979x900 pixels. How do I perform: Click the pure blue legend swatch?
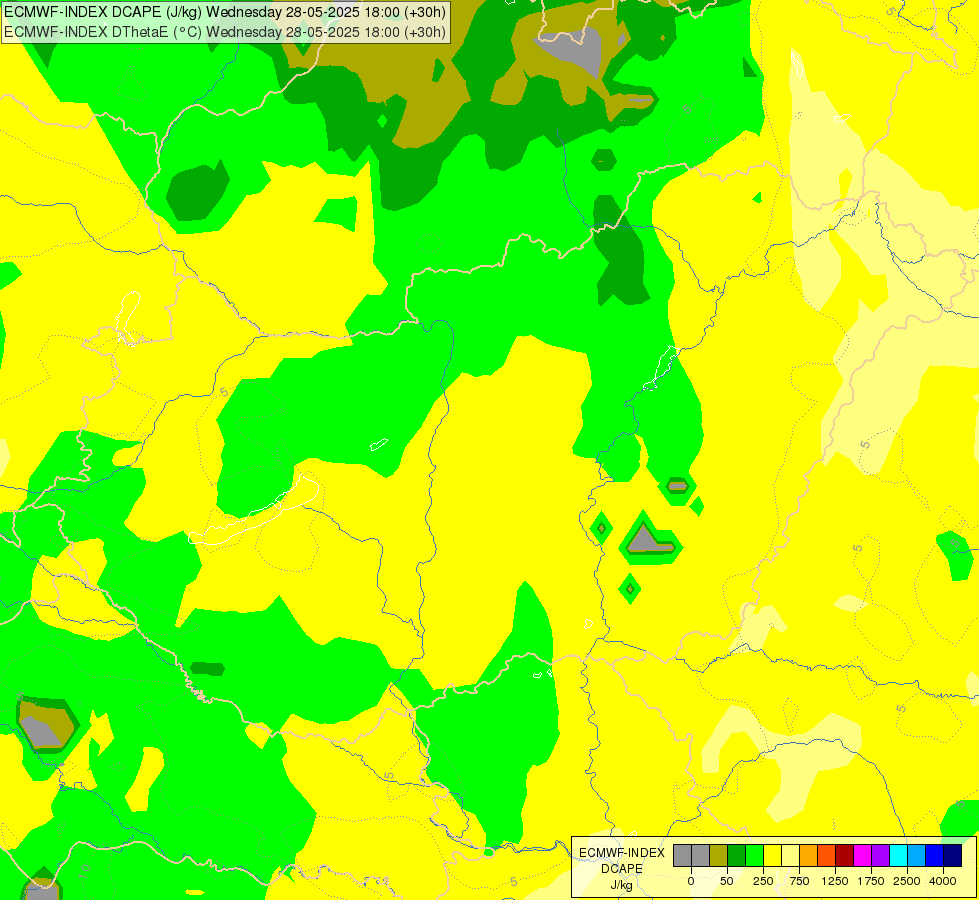[x=935, y=856]
